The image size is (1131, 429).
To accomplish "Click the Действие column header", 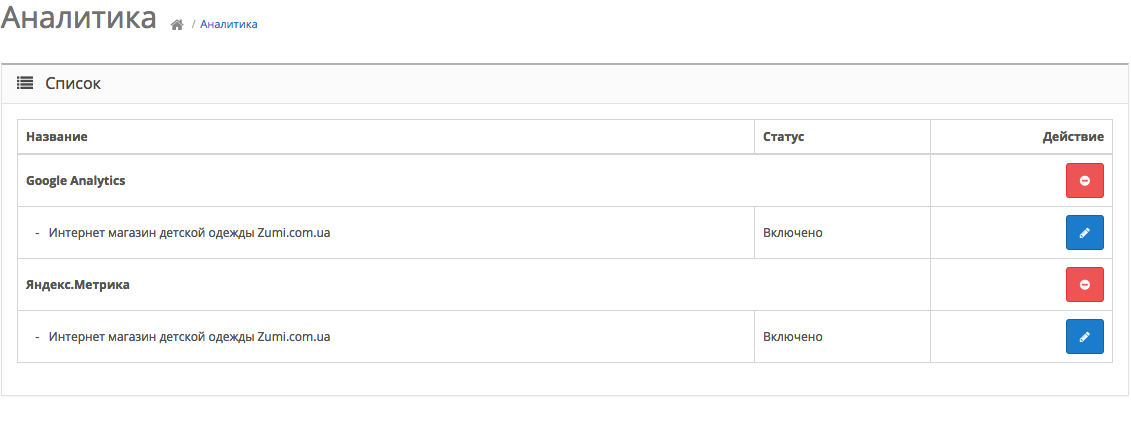I will 1073,136.
